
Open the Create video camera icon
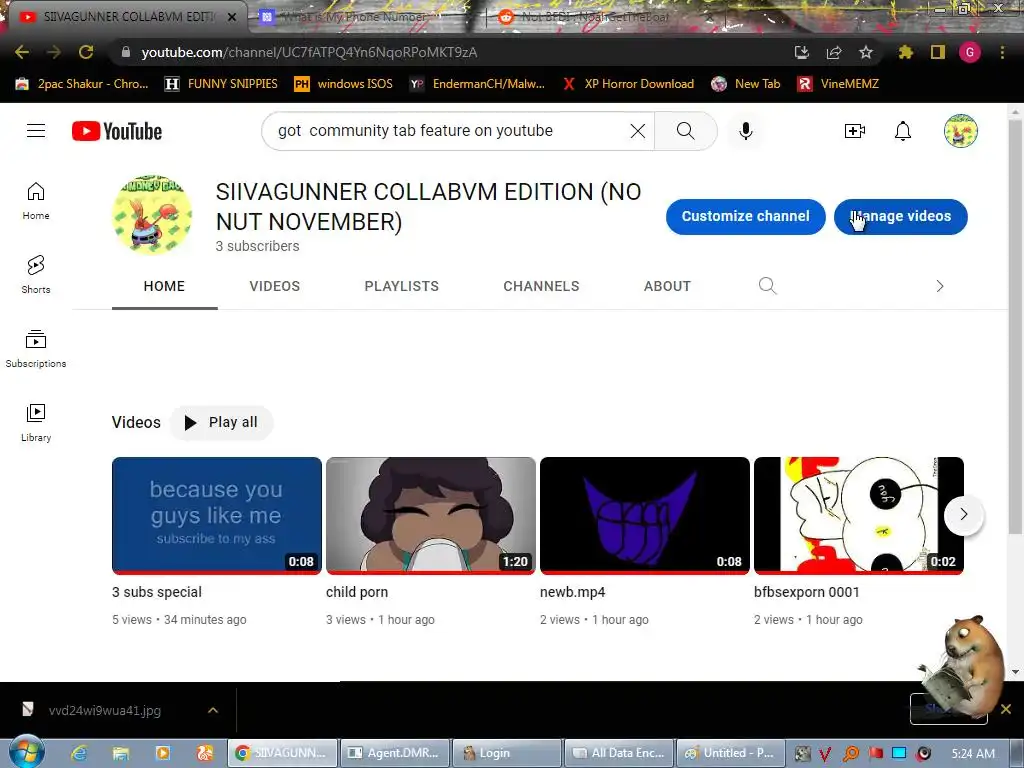click(x=854, y=131)
